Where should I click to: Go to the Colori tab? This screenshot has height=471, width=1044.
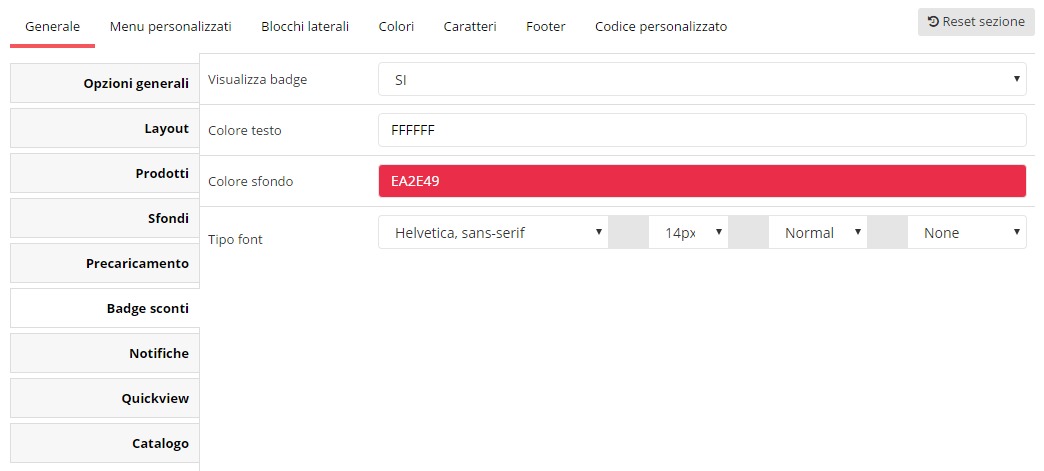pos(396,27)
